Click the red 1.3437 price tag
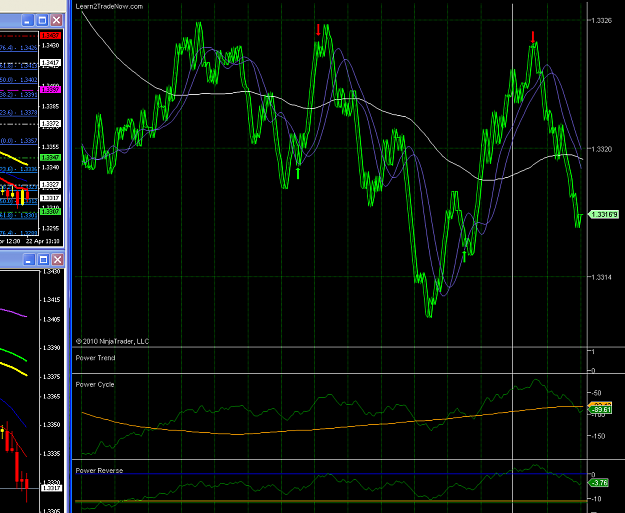 (51, 36)
